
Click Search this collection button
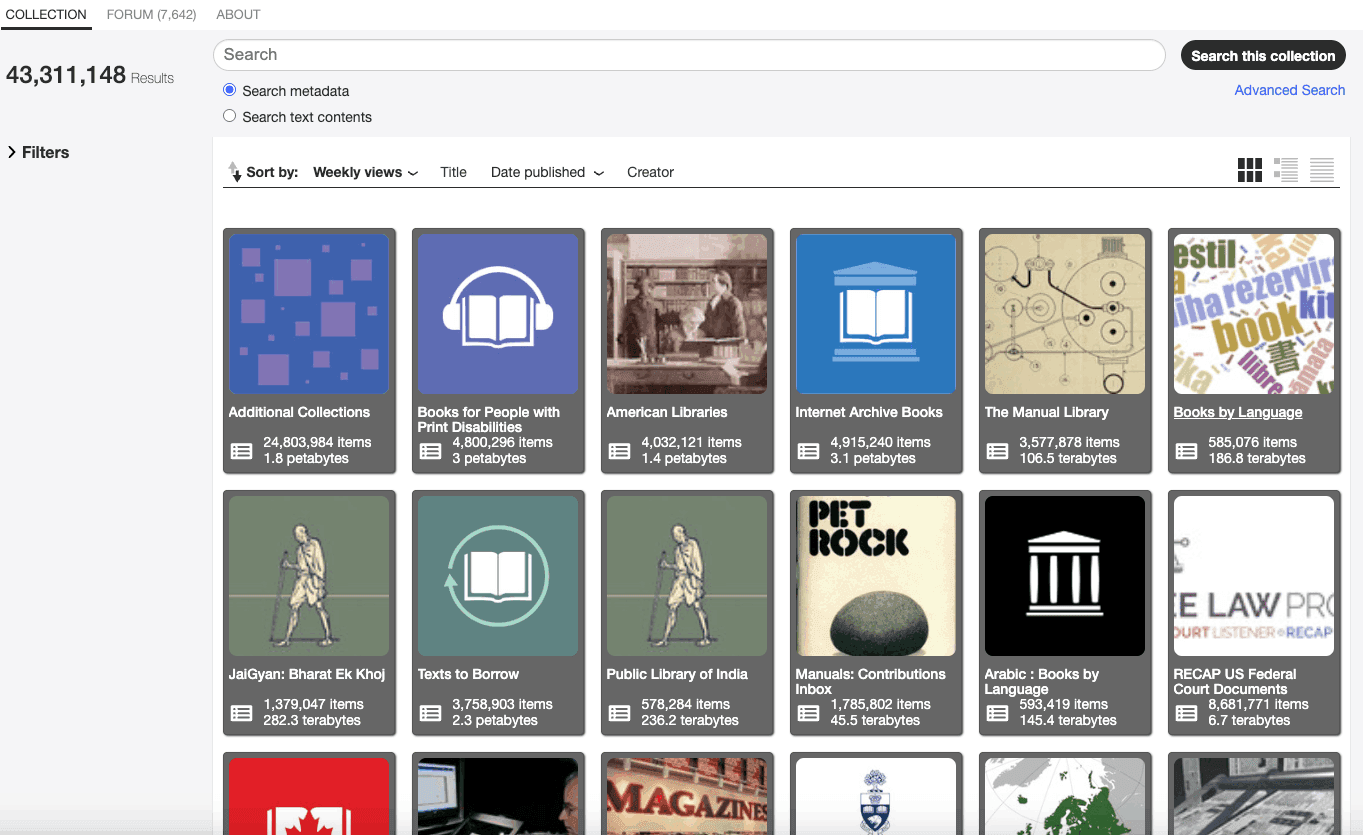click(1263, 56)
